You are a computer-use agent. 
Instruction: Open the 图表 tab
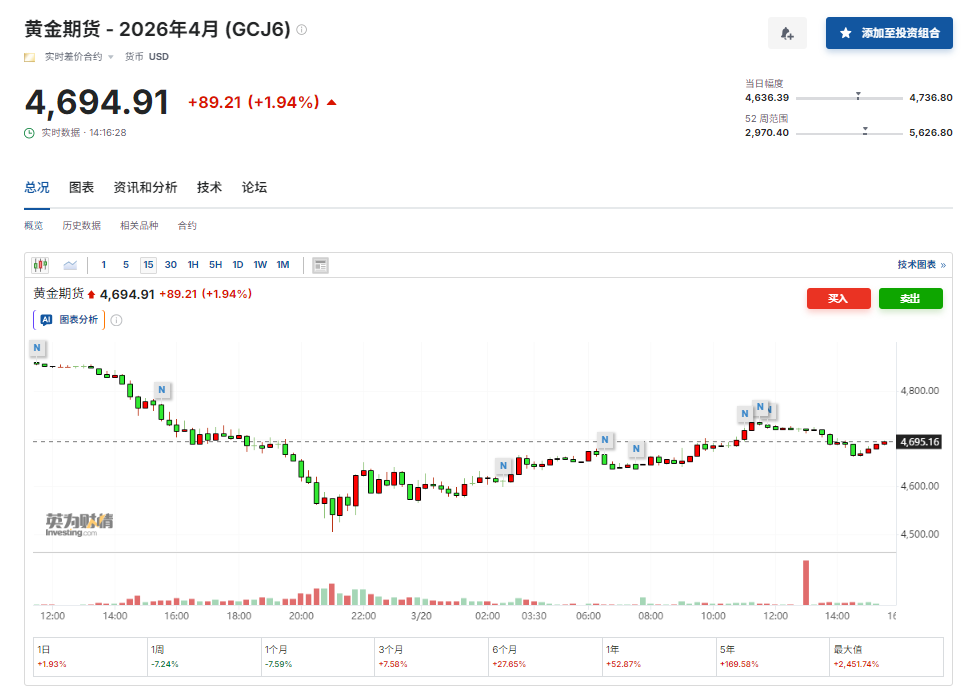click(x=81, y=188)
